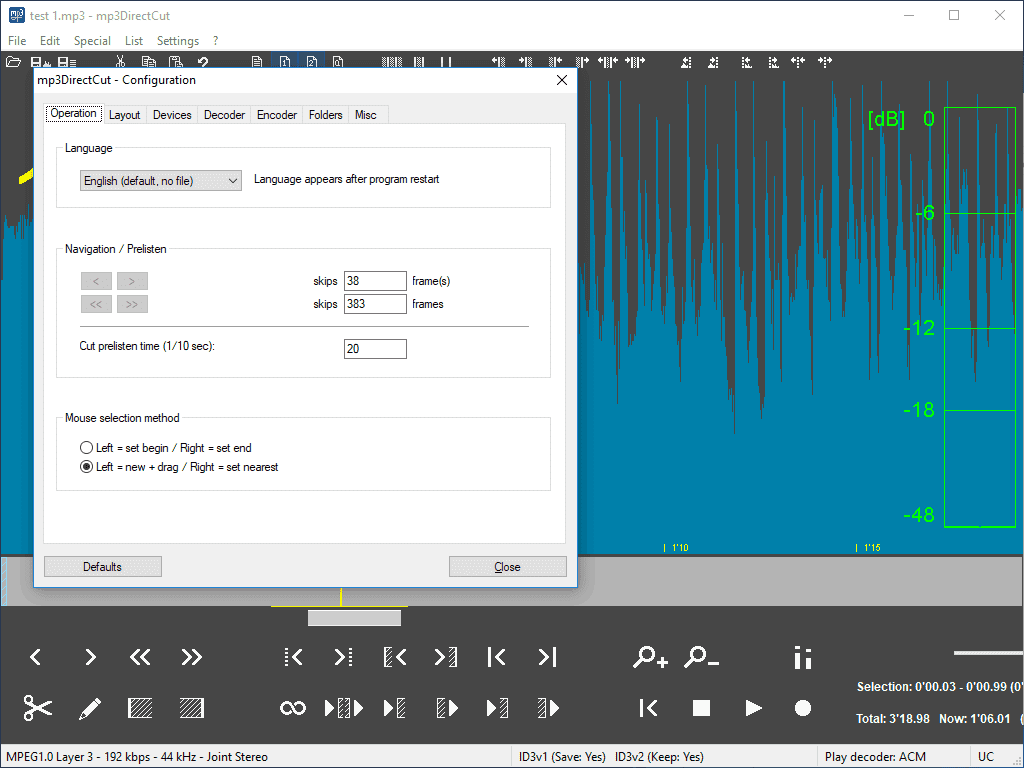The width and height of the screenshot is (1024, 768).
Task: Click 'ID3v2 (Keep: Yes)' in status bar
Action: tap(659, 757)
